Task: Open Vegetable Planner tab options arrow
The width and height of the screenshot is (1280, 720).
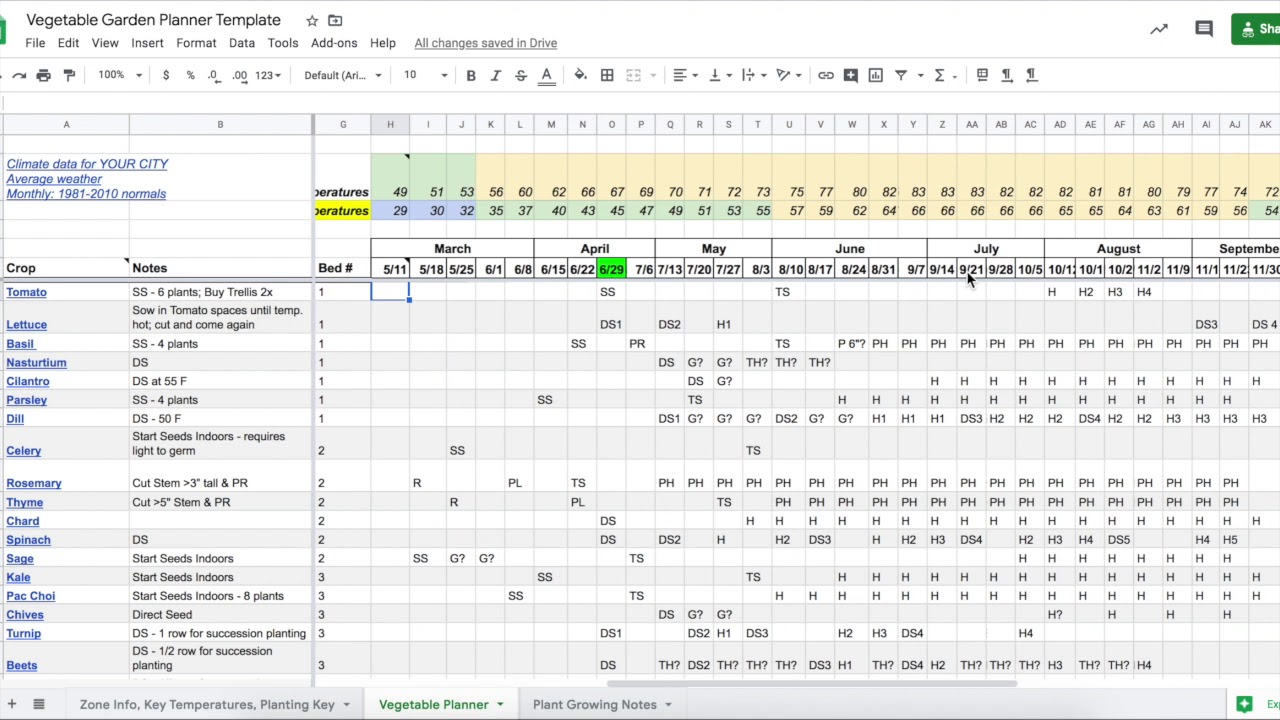Action: coord(500,704)
